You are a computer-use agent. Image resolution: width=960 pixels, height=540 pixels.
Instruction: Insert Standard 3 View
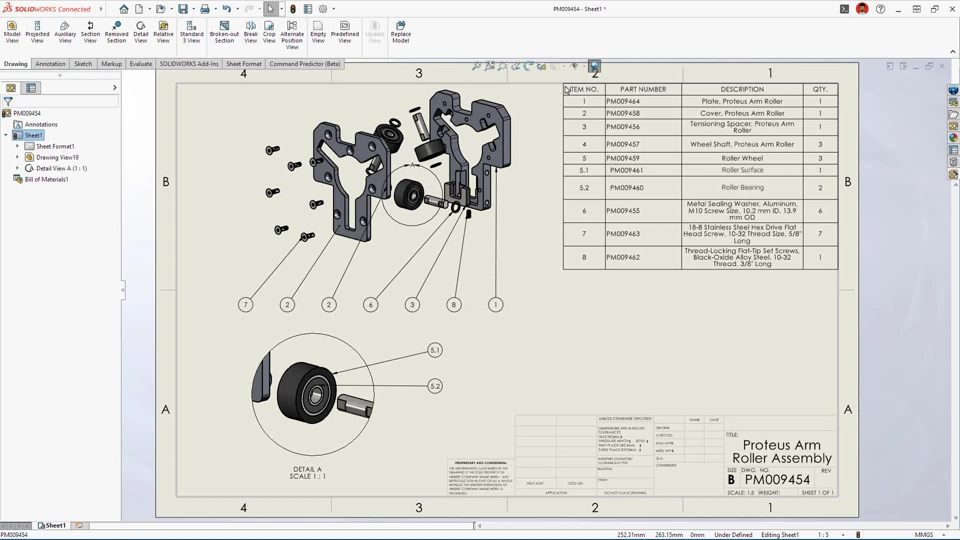(191, 32)
